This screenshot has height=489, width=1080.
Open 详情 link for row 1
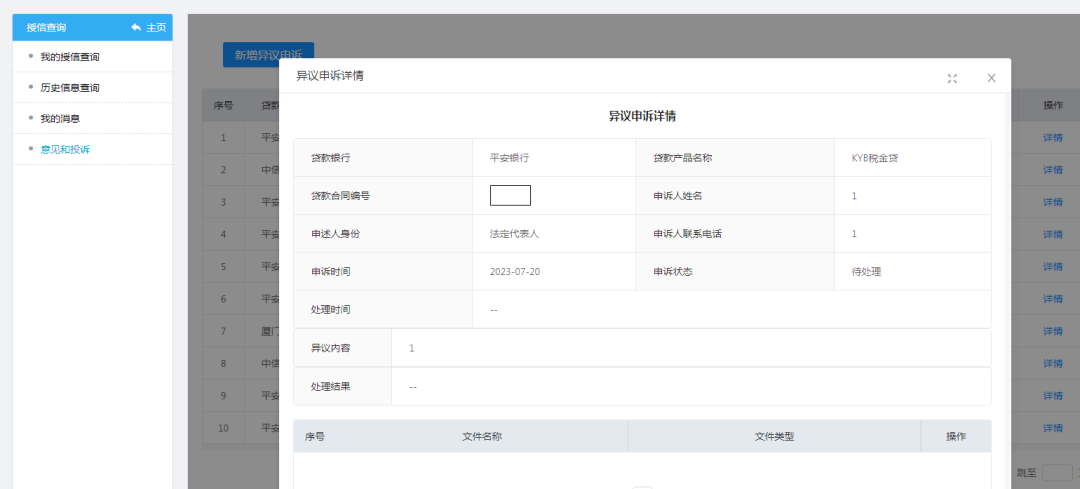[x=1052, y=137]
